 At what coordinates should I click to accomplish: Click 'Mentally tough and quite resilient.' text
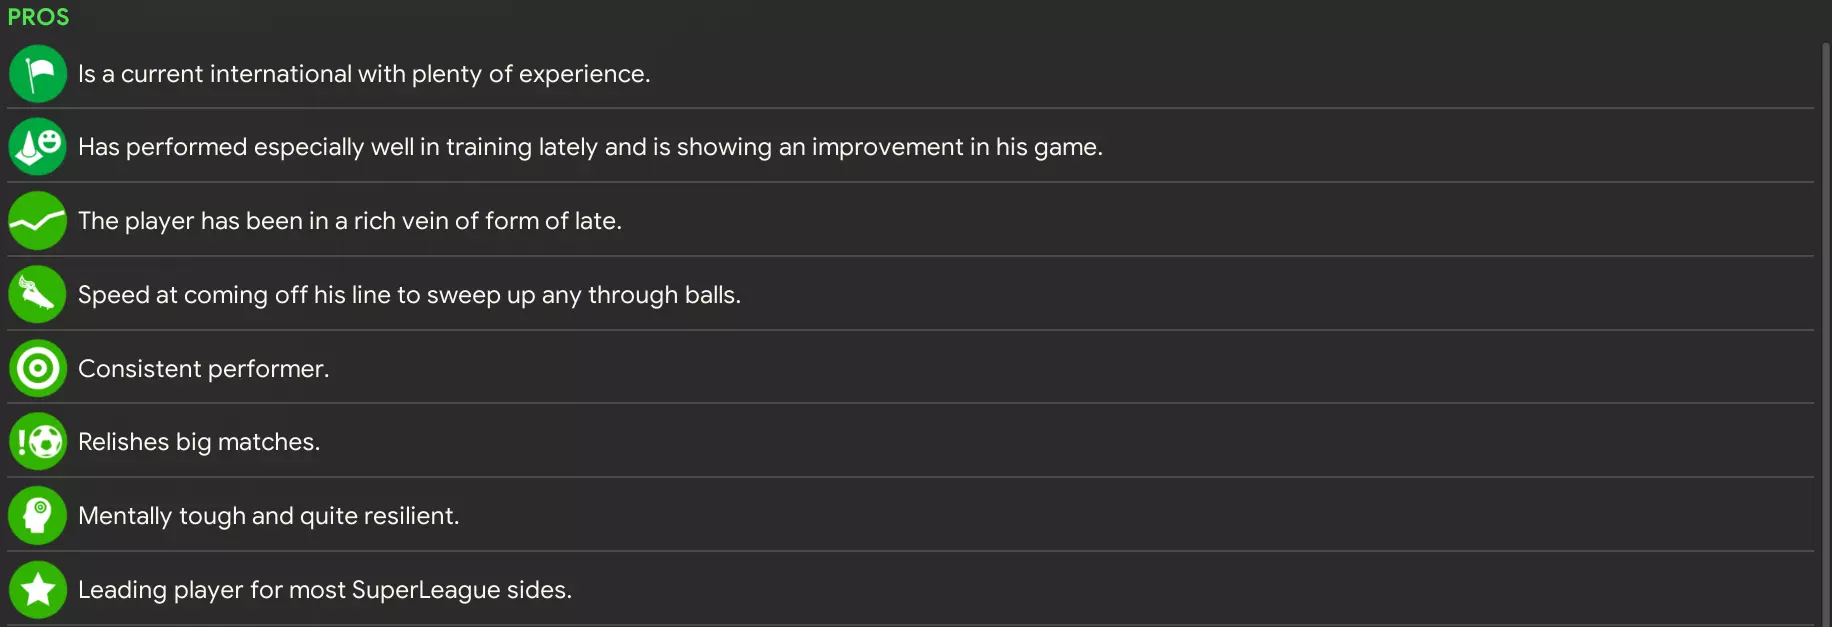(268, 516)
